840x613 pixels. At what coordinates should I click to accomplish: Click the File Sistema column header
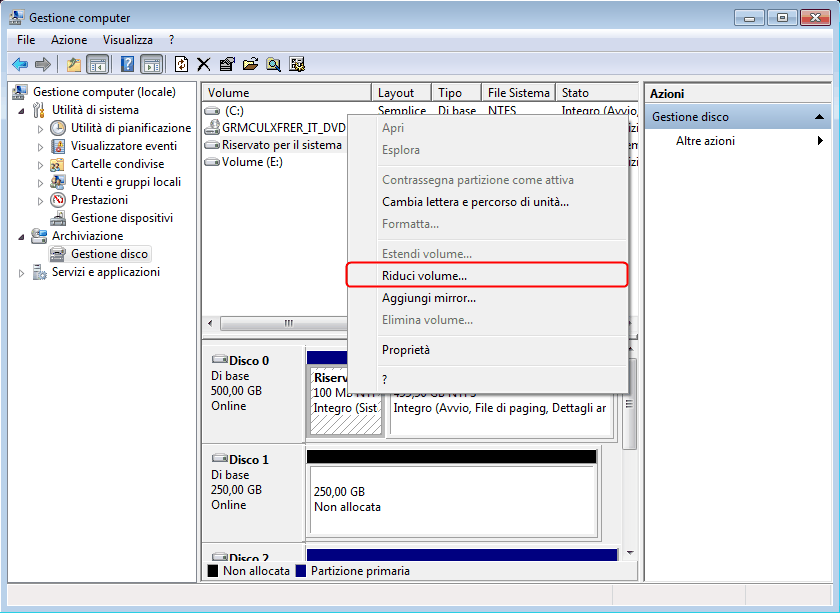(518, 93)
